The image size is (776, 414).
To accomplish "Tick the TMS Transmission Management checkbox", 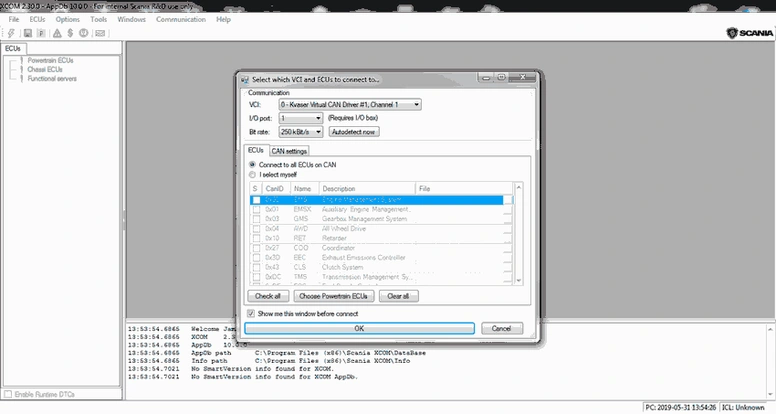I will click(x=256, y=277).
